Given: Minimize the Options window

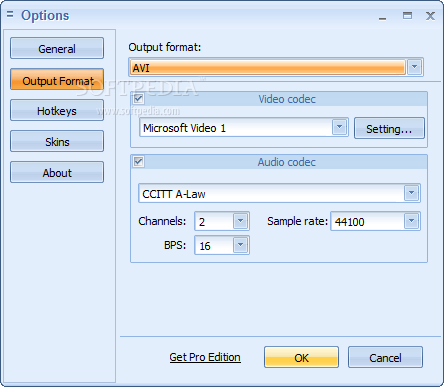Looking at the screenshot, I should 382,16.
